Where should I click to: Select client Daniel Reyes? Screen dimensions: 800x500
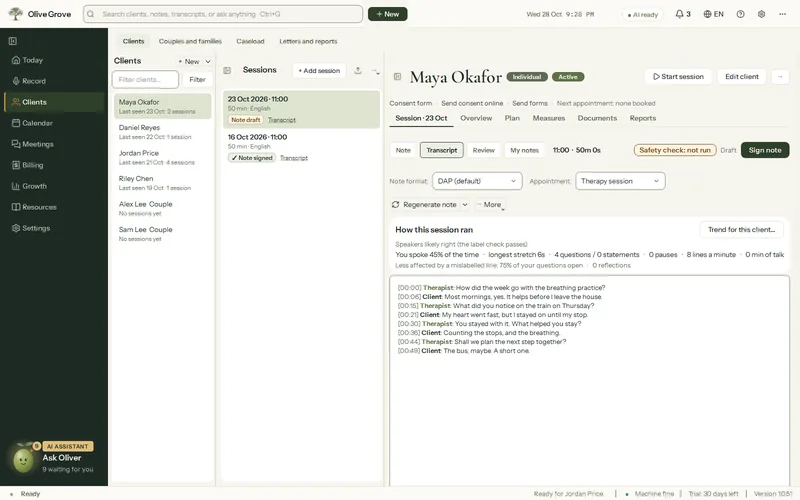click(162, 132)
